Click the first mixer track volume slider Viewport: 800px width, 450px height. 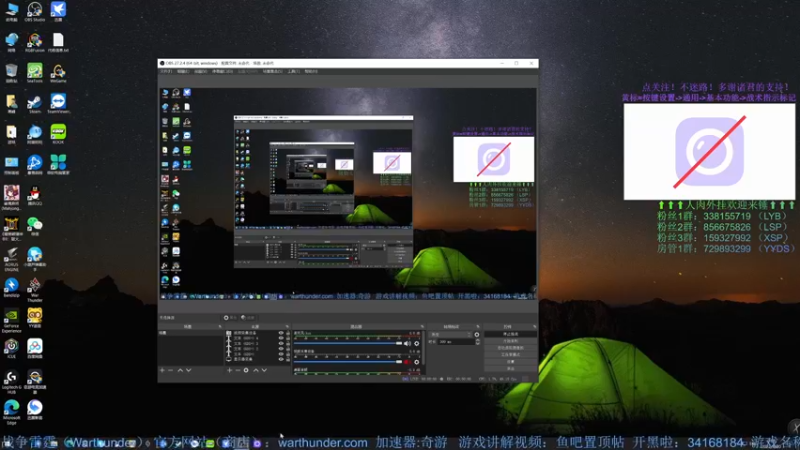click(348, 343)
